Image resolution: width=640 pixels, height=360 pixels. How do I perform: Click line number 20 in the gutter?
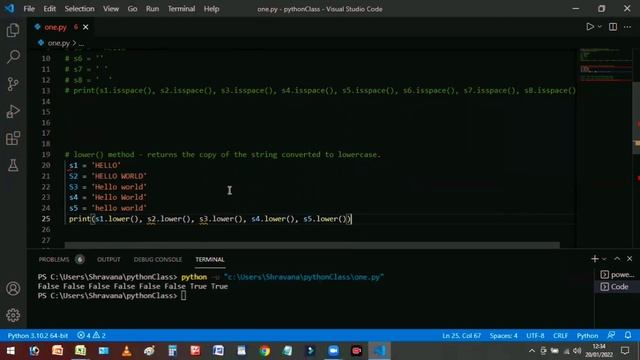coord(46,165)
